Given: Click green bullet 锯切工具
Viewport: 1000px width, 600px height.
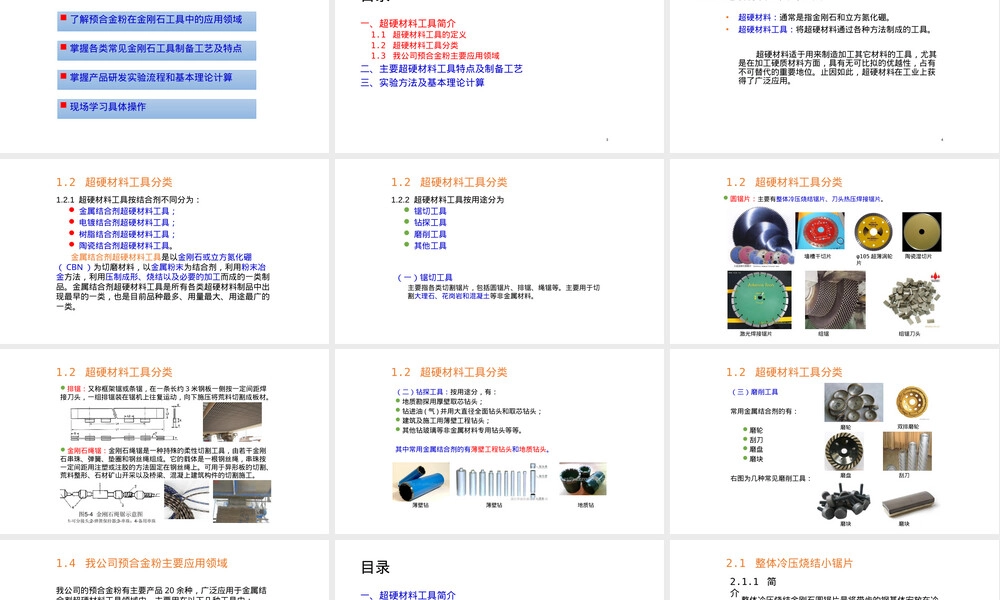Looking at the screenshot, I should tap(430, 211).
